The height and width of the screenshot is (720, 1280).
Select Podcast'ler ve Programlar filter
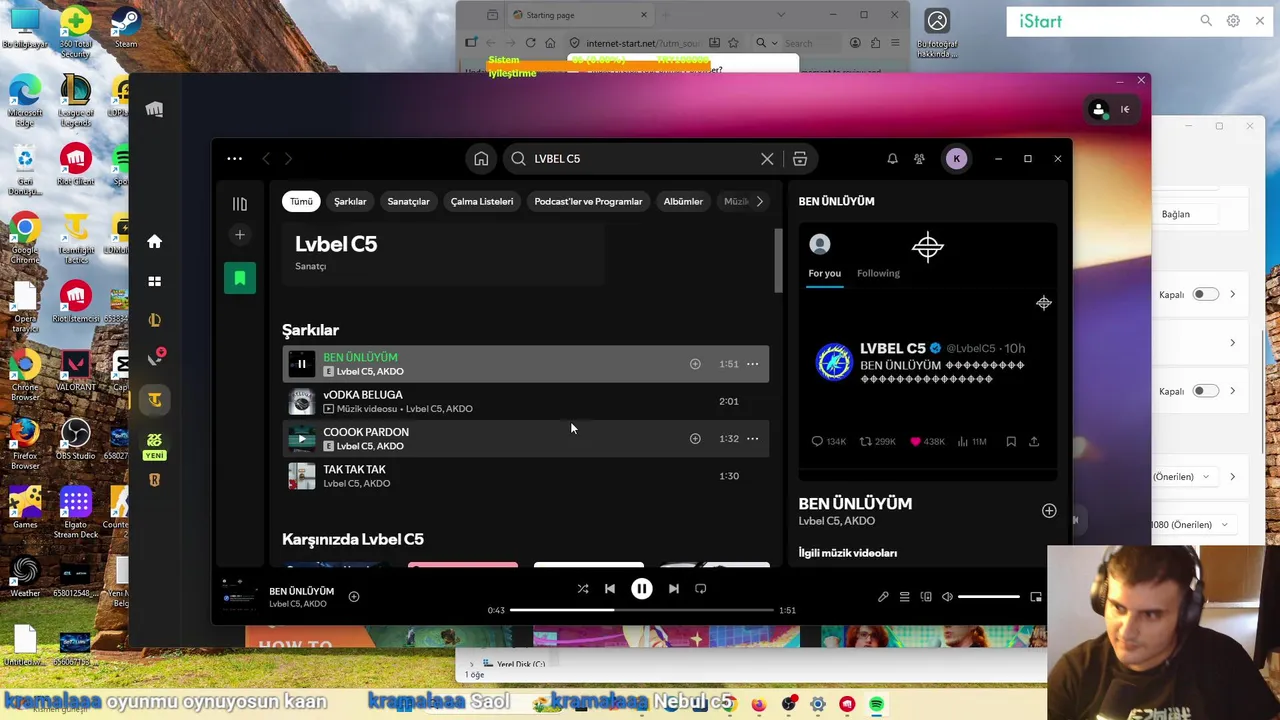[588, 201]
